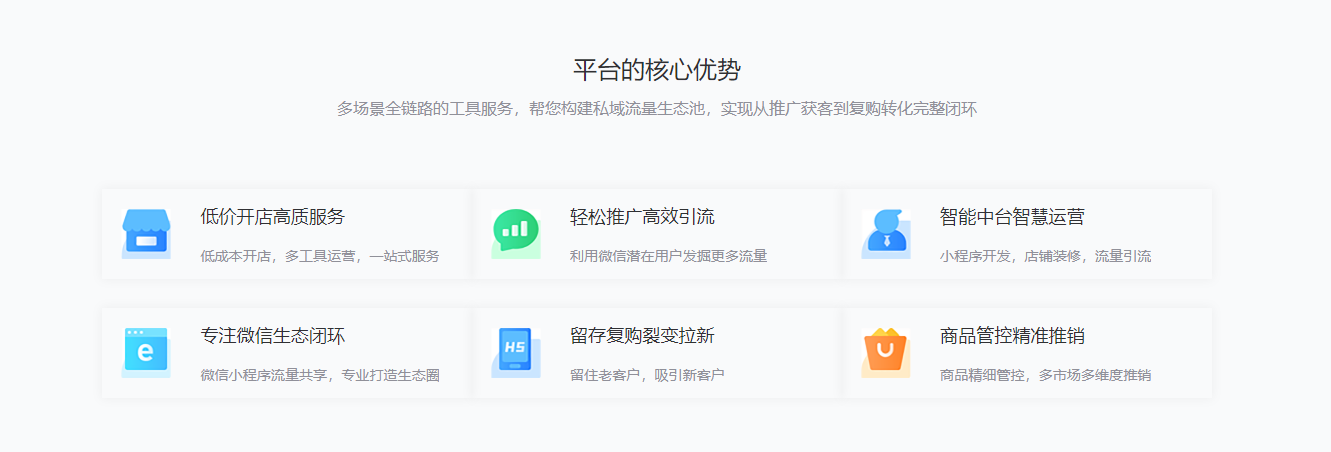
Task: Click the 留住老客户，吸引新客户 description
Action: pos(647,375)
